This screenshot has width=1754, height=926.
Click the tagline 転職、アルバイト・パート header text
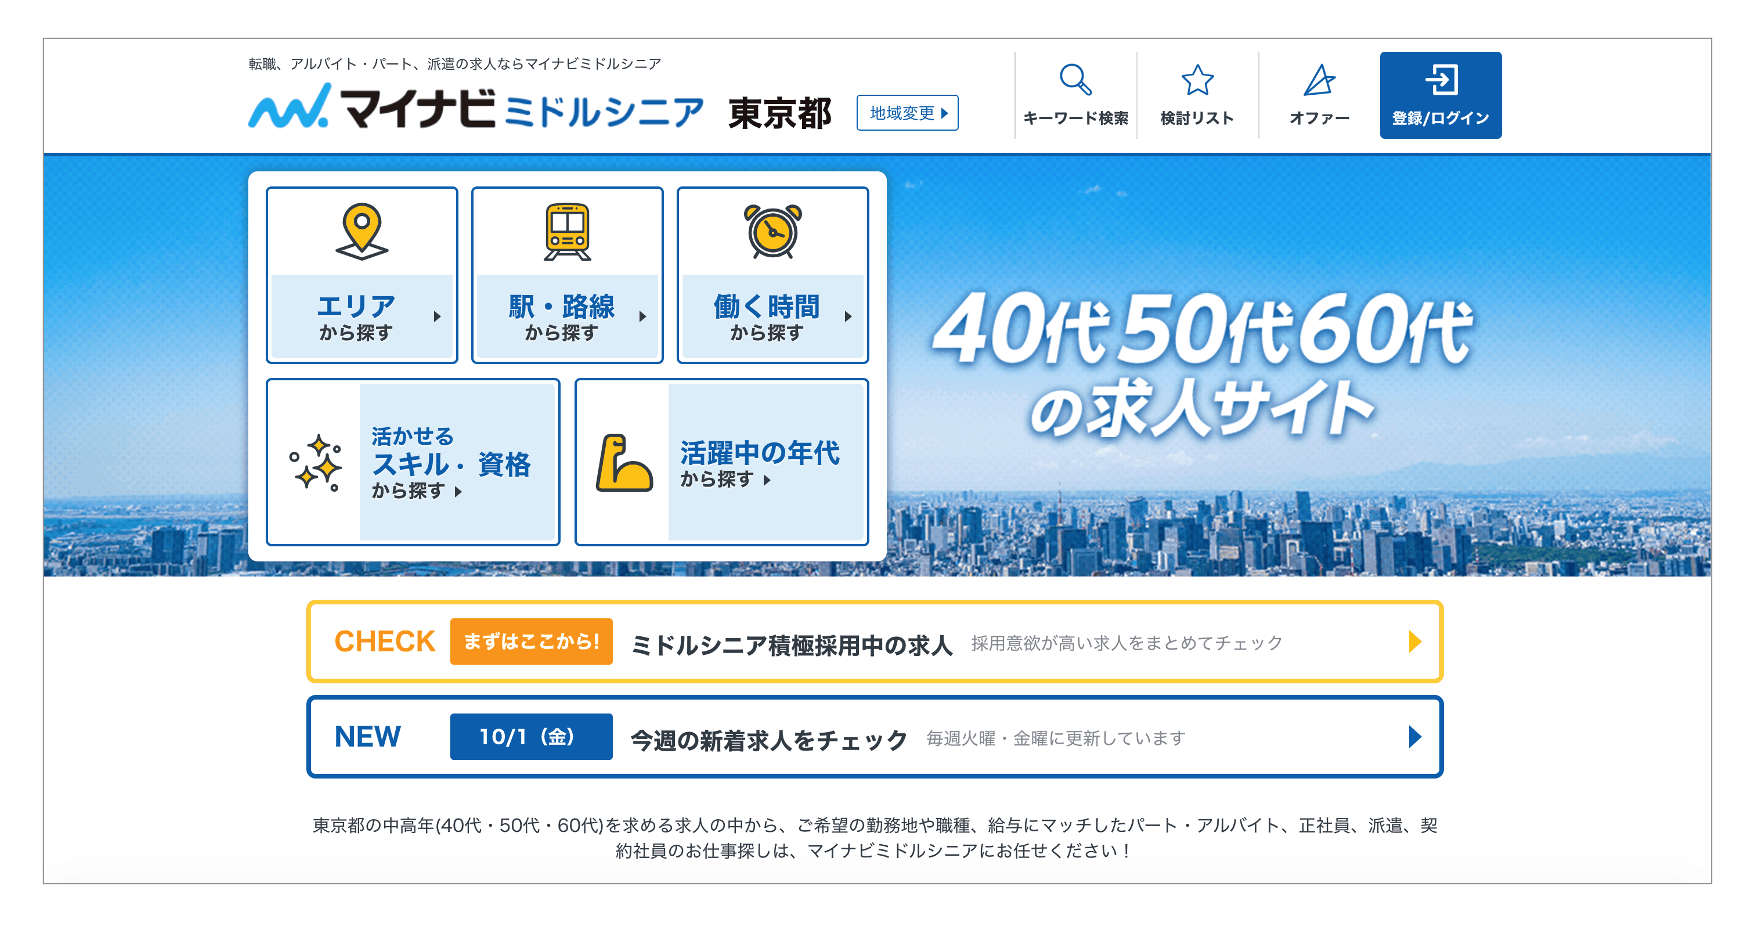tap(455, 64)
